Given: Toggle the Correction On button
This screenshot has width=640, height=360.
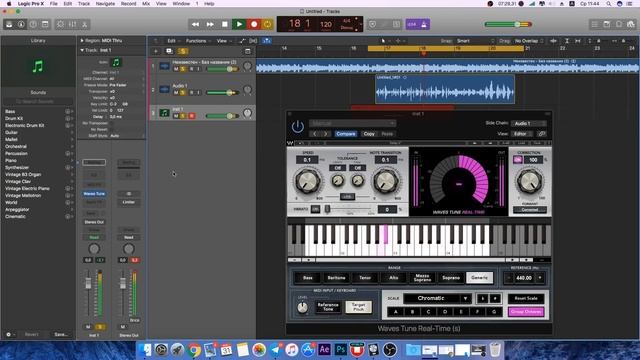Looking at the screenshot, I should click(x=518, y=160).
